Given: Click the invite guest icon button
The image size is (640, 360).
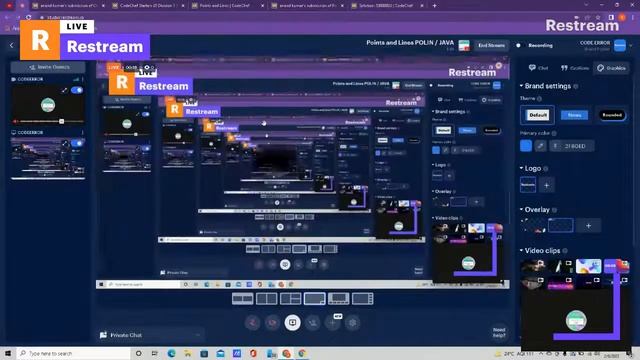Looking at the screenshot, I should pyautogui.click(x=313, y=323).
